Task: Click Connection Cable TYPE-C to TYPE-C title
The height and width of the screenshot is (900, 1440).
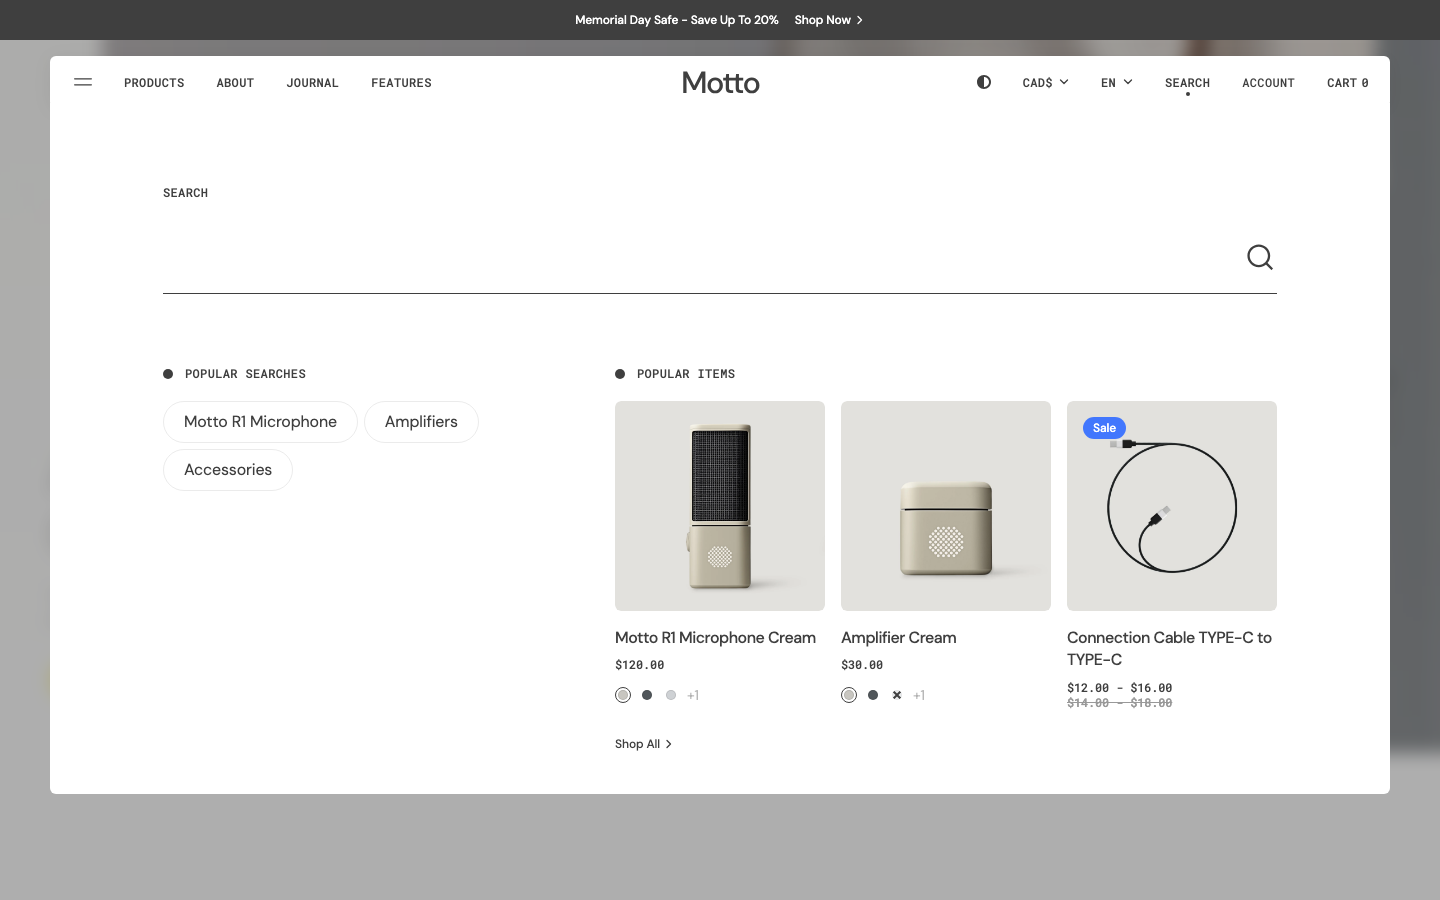Action: [x=1169, y=649]
